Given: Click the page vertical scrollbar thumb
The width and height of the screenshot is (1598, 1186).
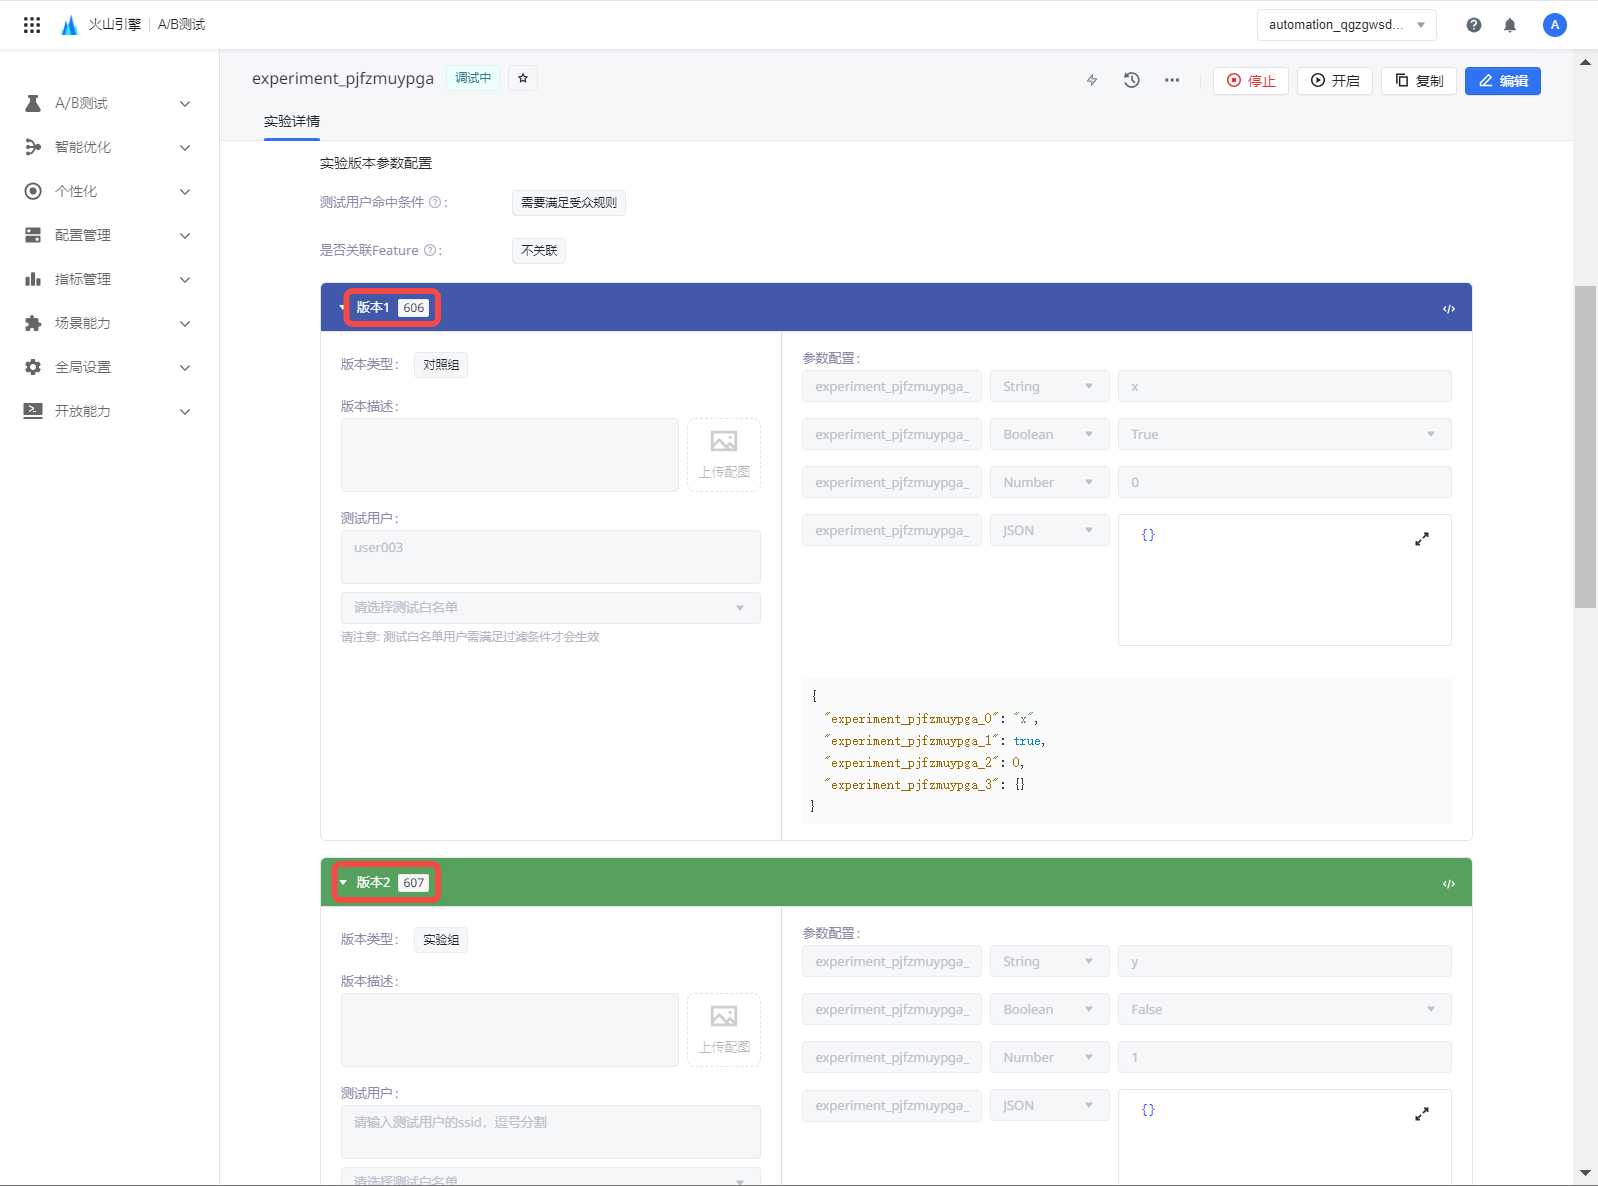Looking at the screenshot, I should pyautogui.click(x=1585, y=447).
